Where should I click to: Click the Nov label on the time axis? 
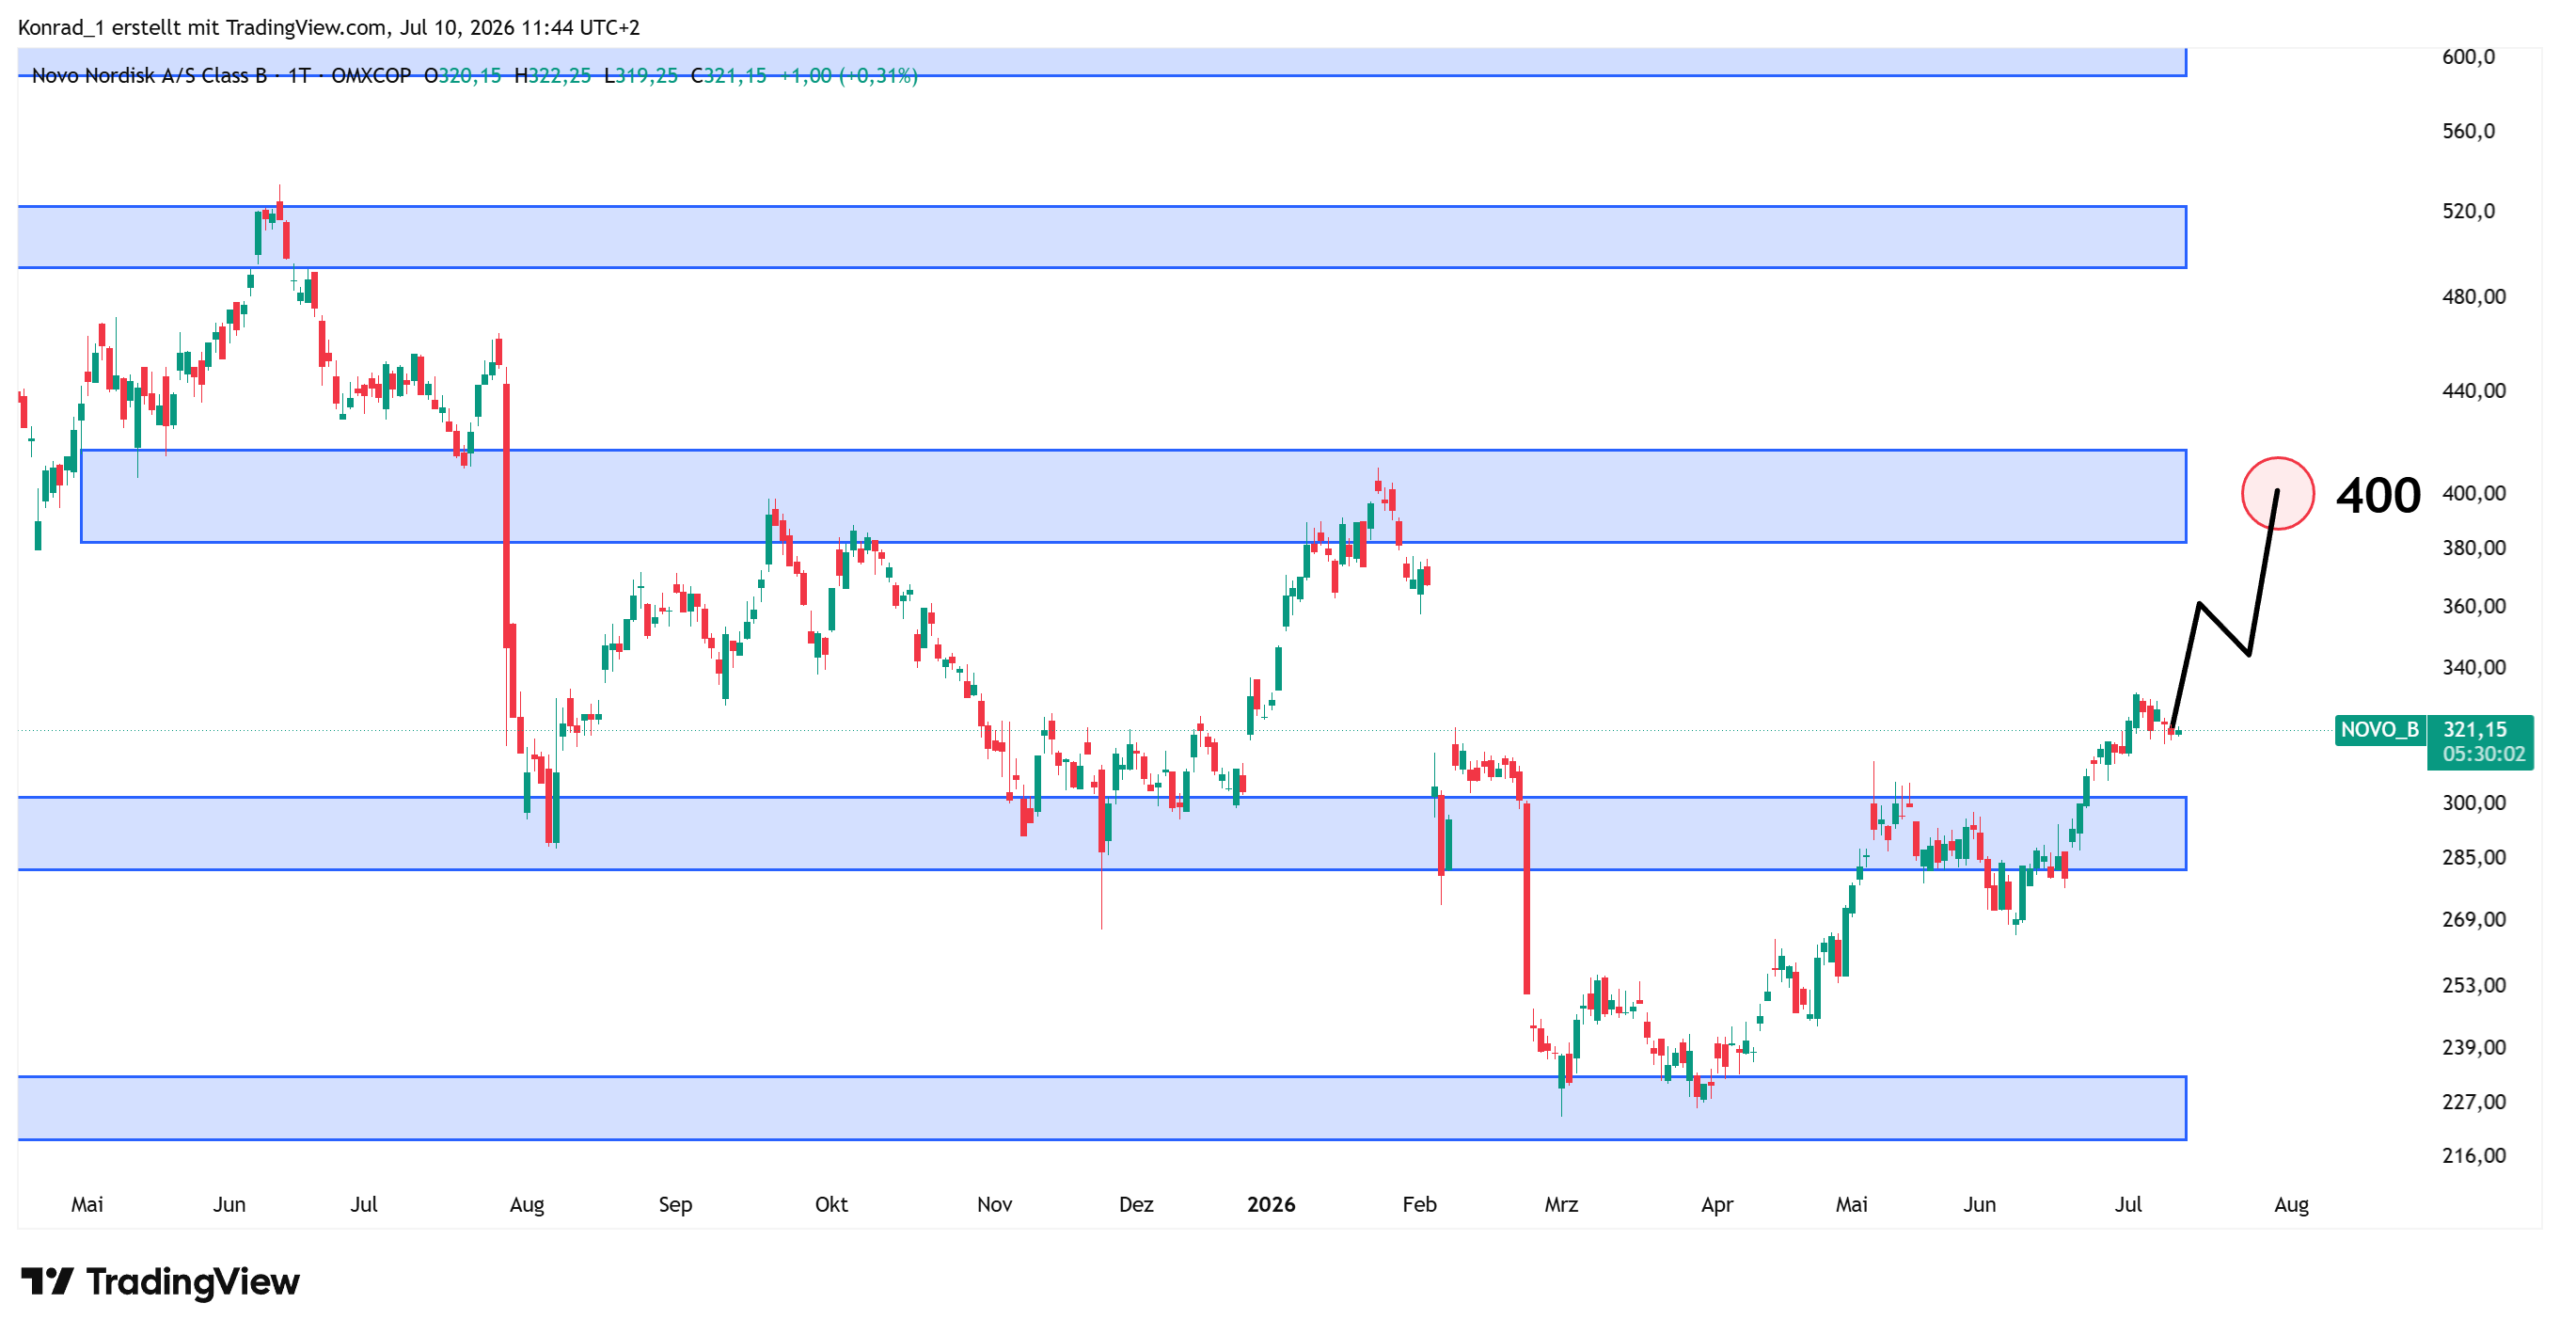point(994,1204)
